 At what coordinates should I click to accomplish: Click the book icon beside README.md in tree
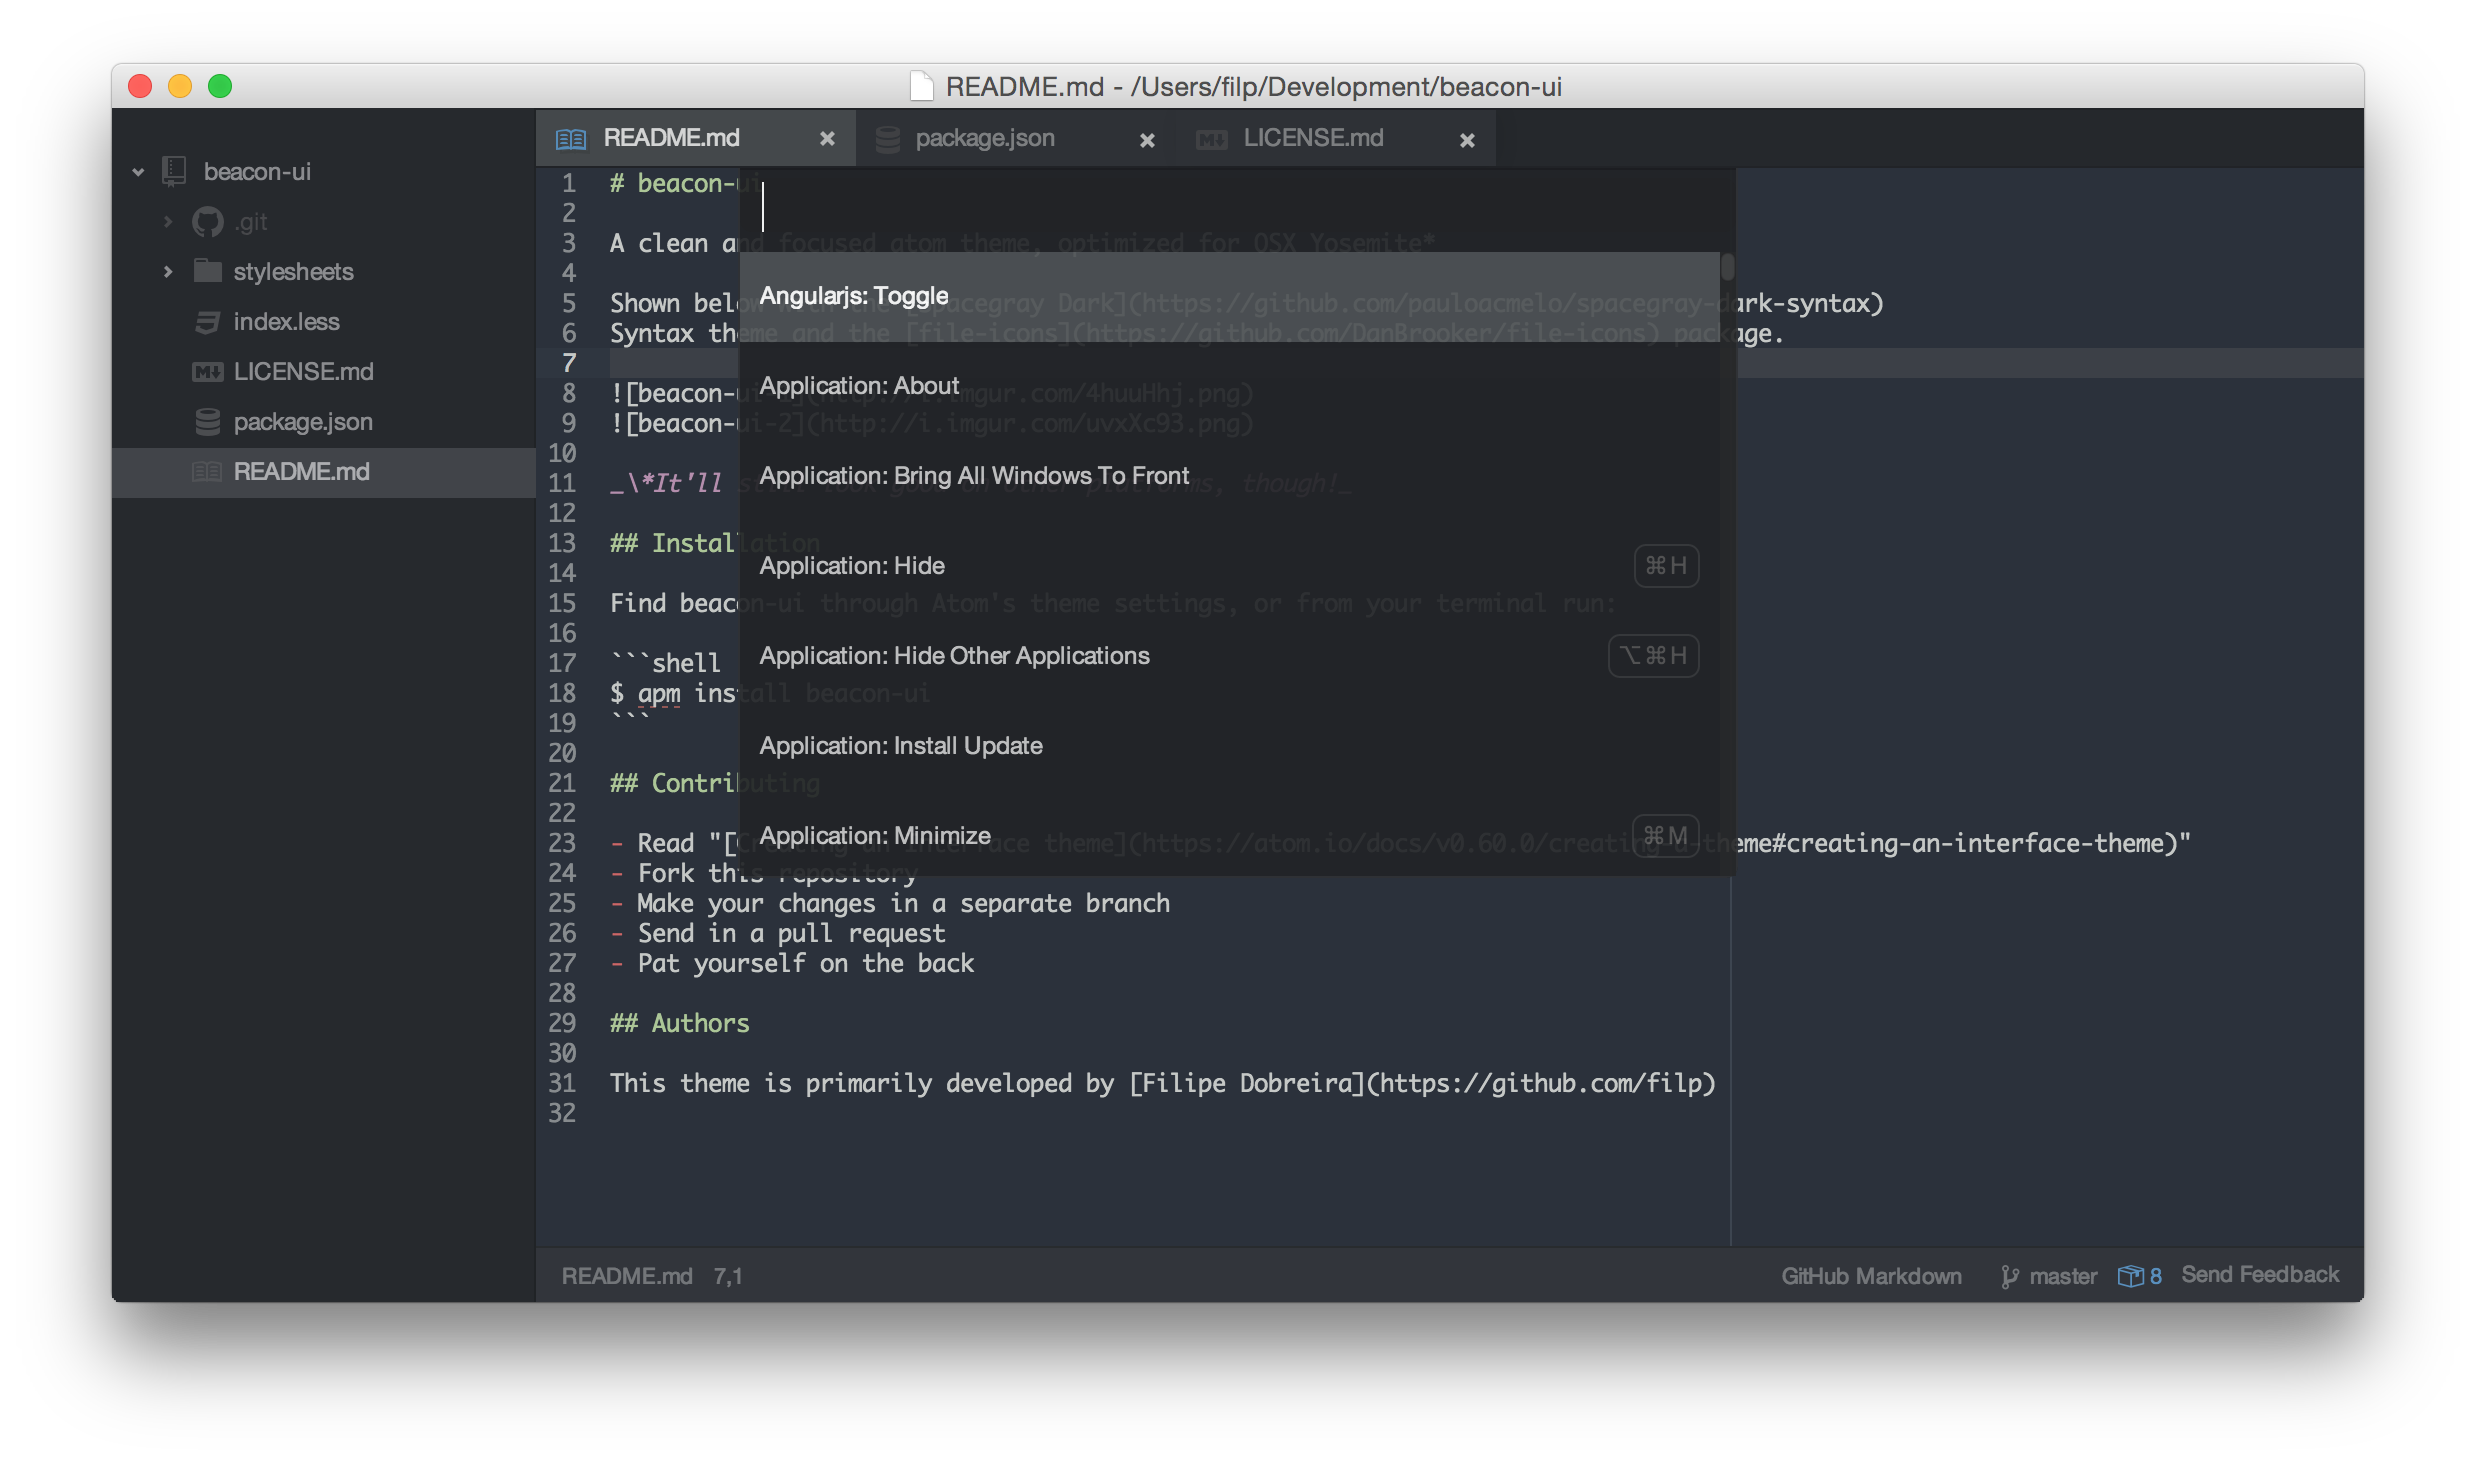[x=207, y=471]
